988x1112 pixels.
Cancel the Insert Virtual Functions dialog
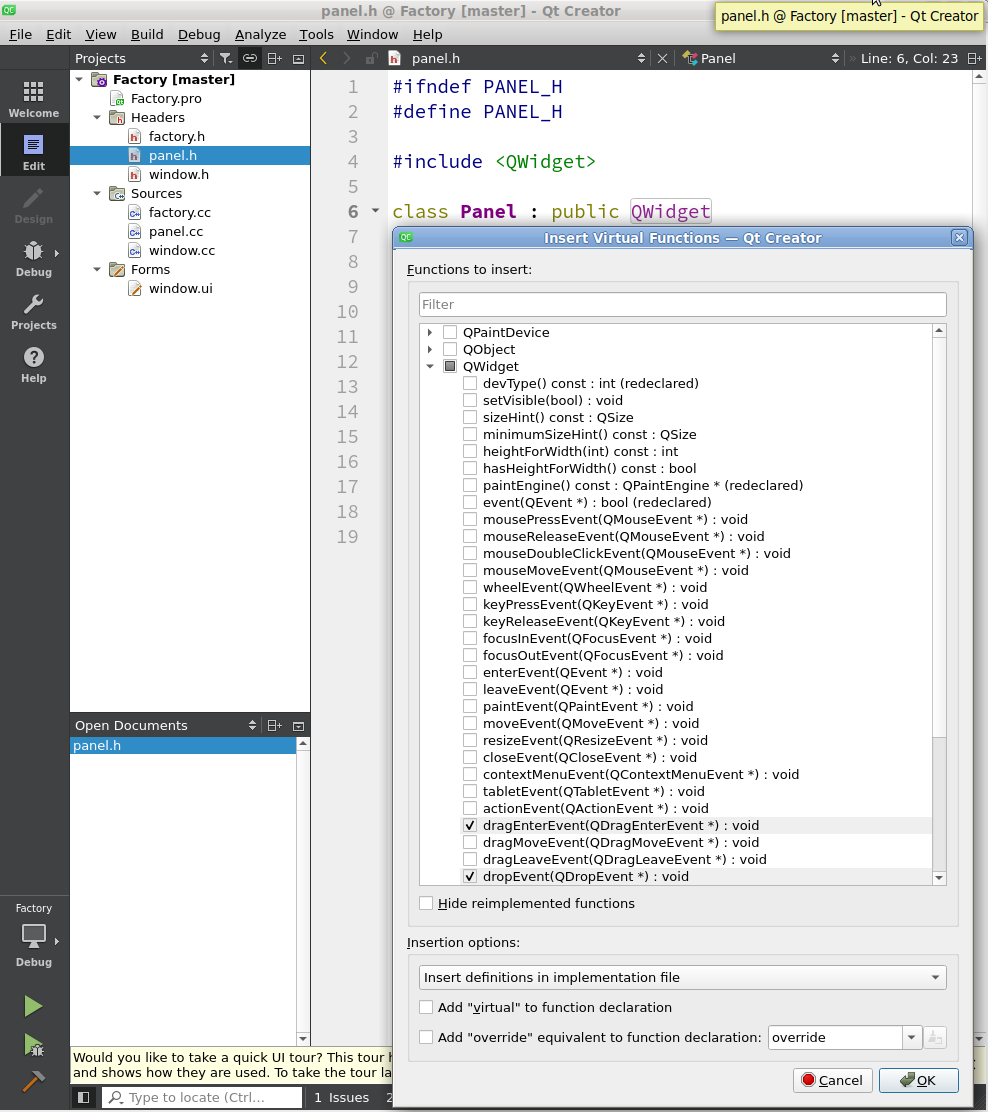pos(833,1080)
